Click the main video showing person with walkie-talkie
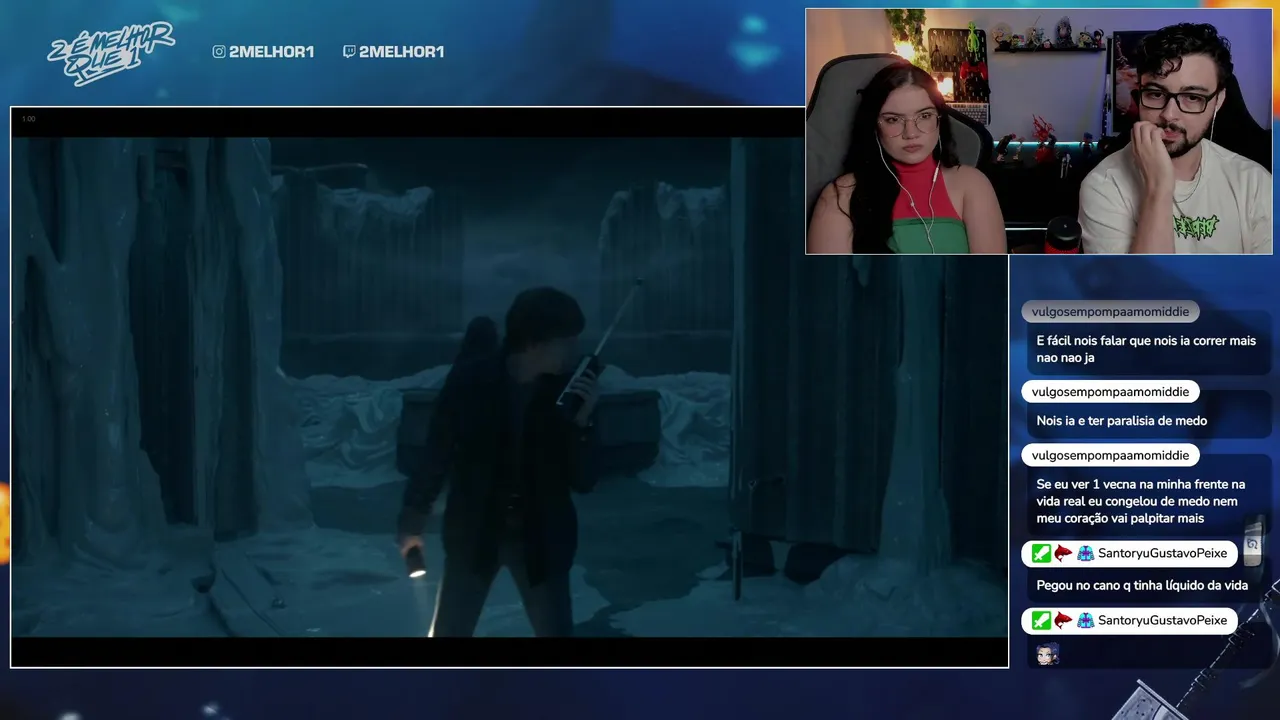The width and height of the screenshot is (1280, 720). click(509, 387)
